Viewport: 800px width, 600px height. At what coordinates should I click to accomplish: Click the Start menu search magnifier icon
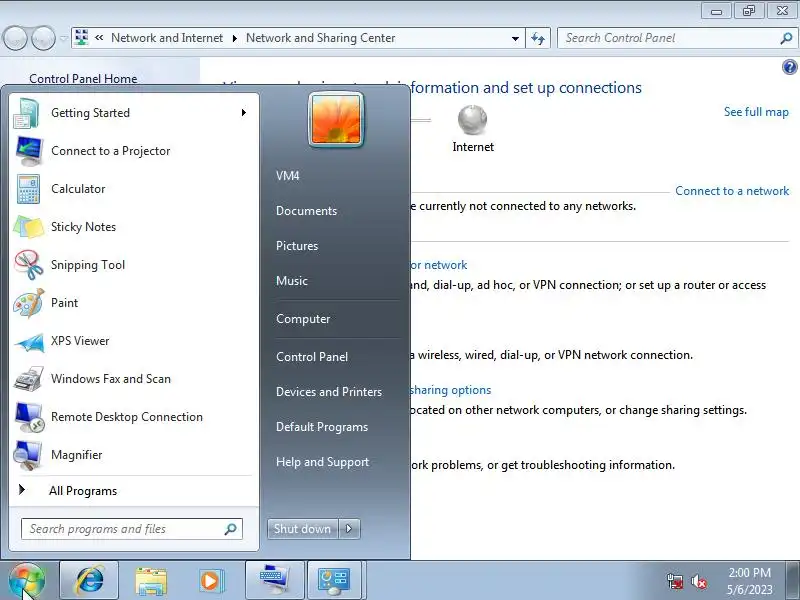231,529
